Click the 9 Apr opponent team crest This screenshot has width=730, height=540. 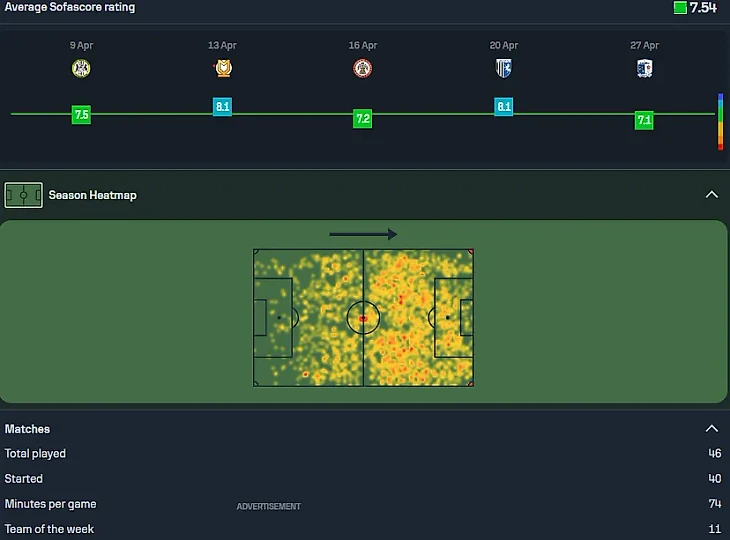(x=81, y=68)
